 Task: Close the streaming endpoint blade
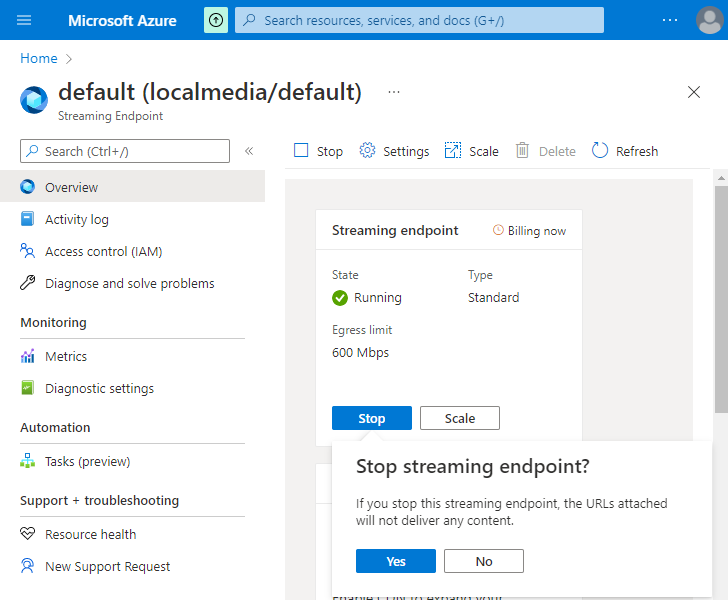tap(694, 92)
